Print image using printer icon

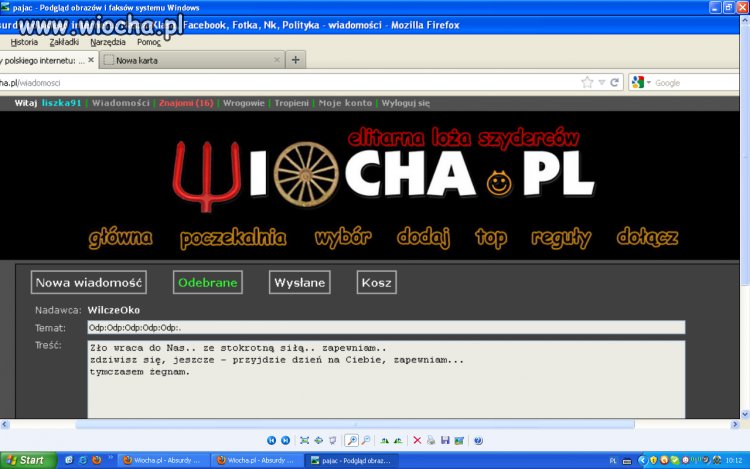[431, 440]
